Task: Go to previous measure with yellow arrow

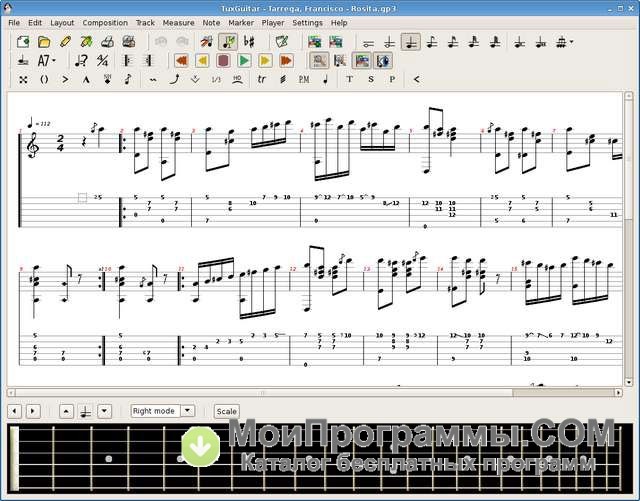Action: click(202, 61)
